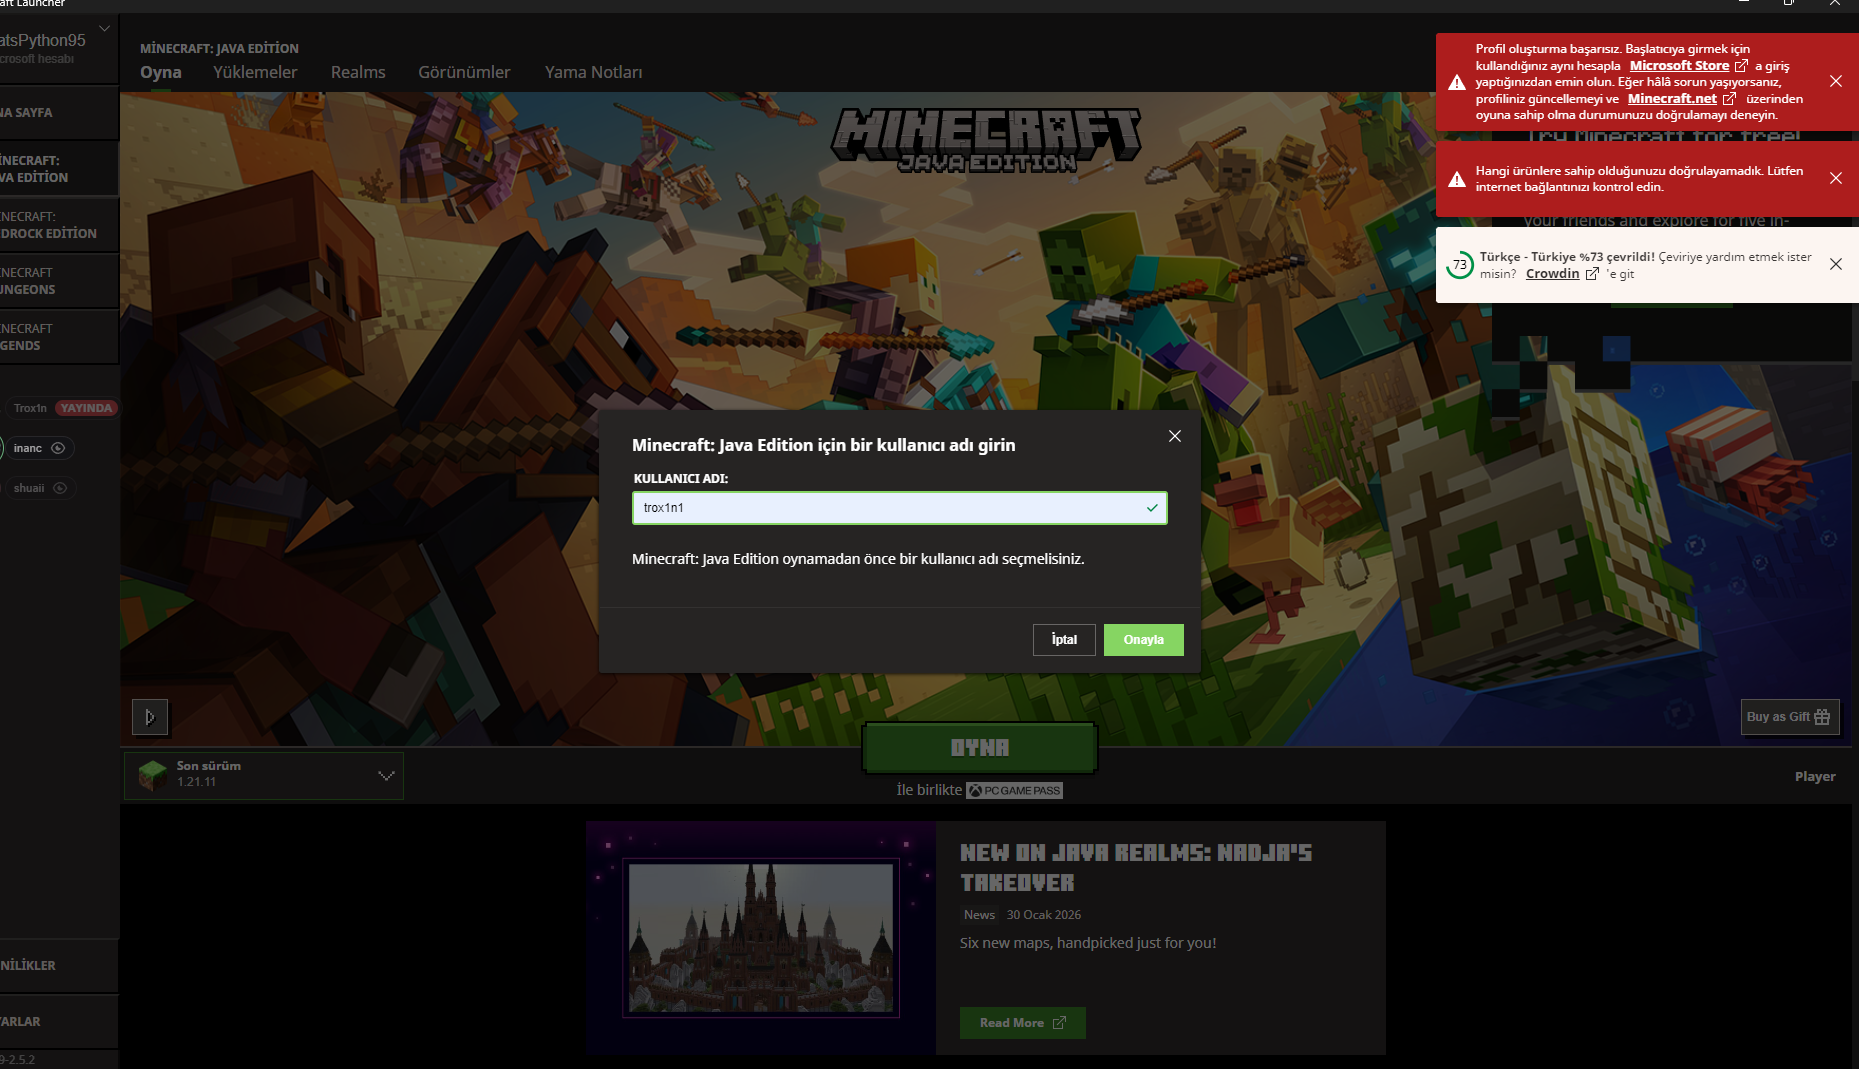This screenshot has height=1069, width=1859.
Task: Go to Ana Sayfa in sidebar
Action: pyautogui.click(x=59, y=113)
